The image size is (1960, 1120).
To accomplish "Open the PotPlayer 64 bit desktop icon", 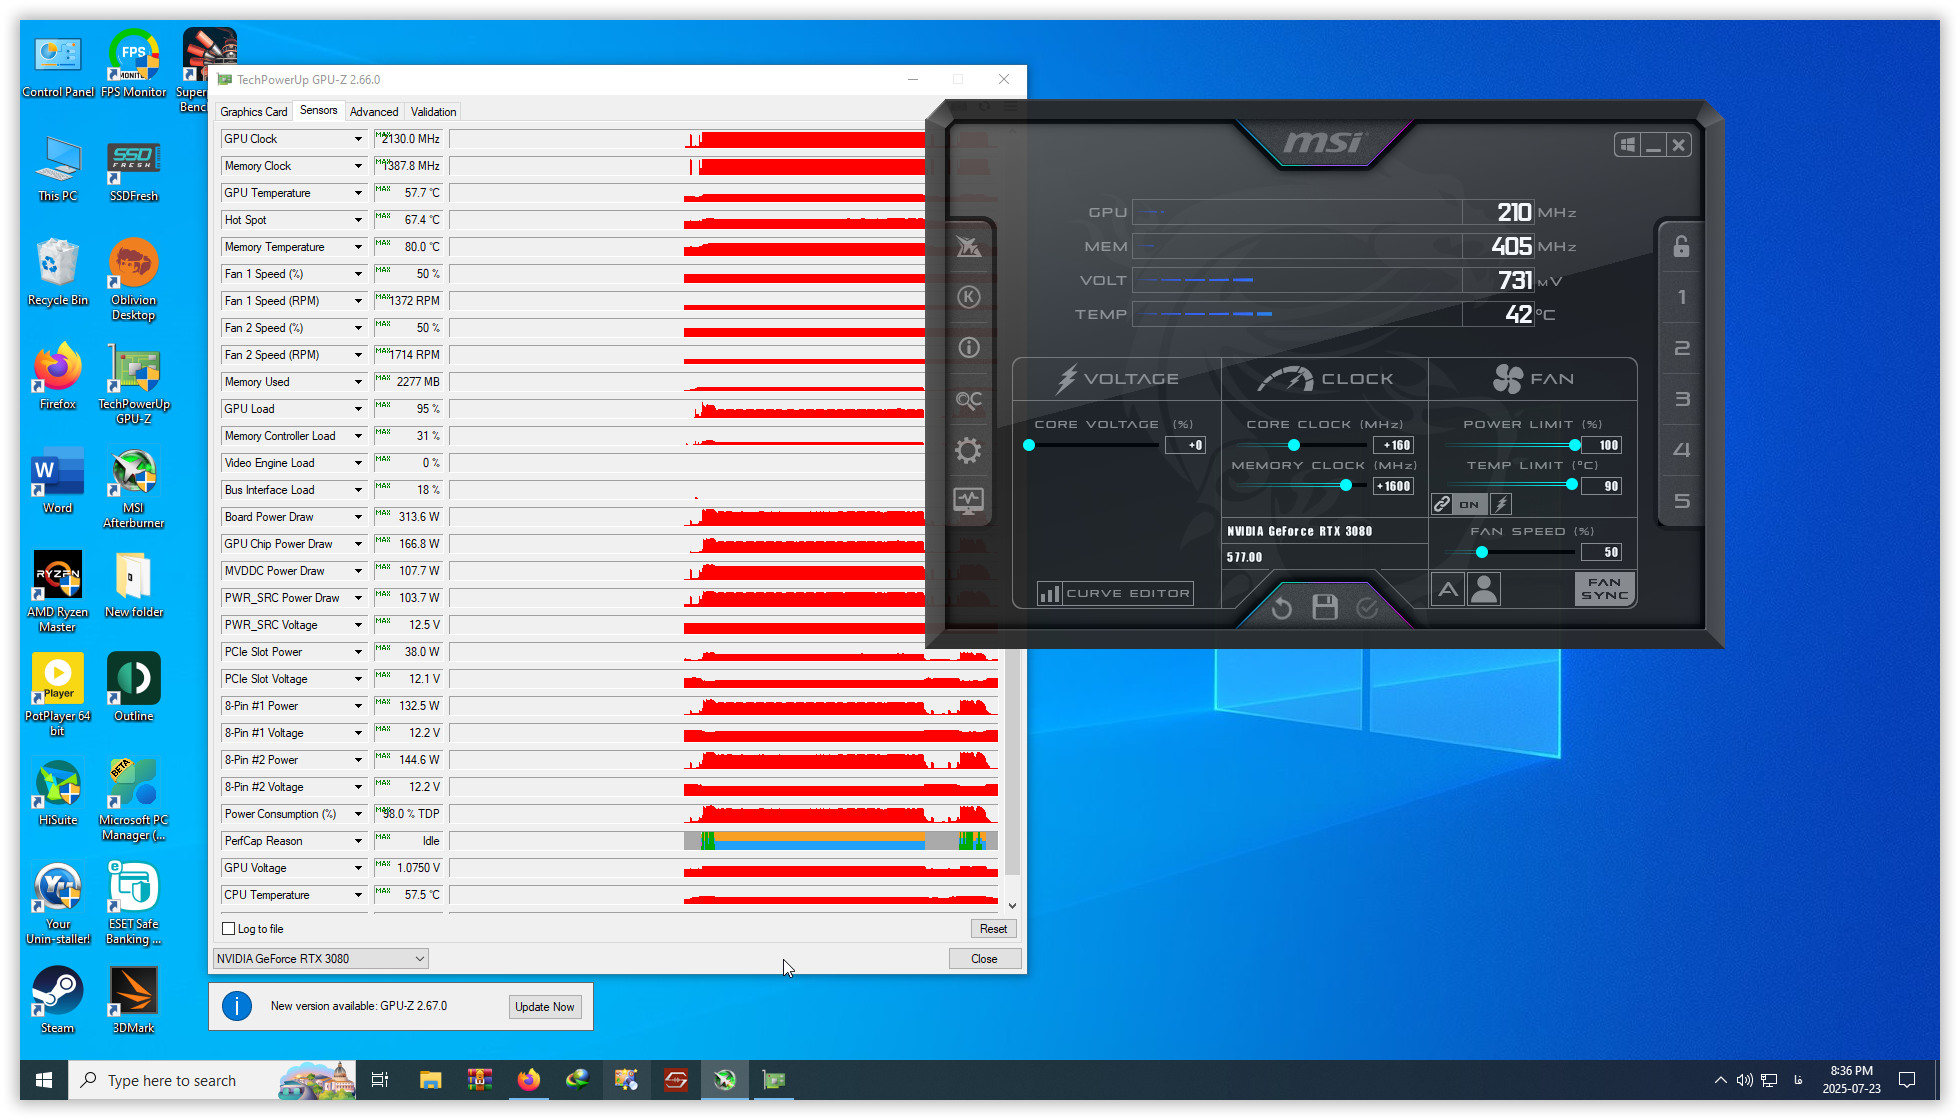I will [x=58, y=695].
